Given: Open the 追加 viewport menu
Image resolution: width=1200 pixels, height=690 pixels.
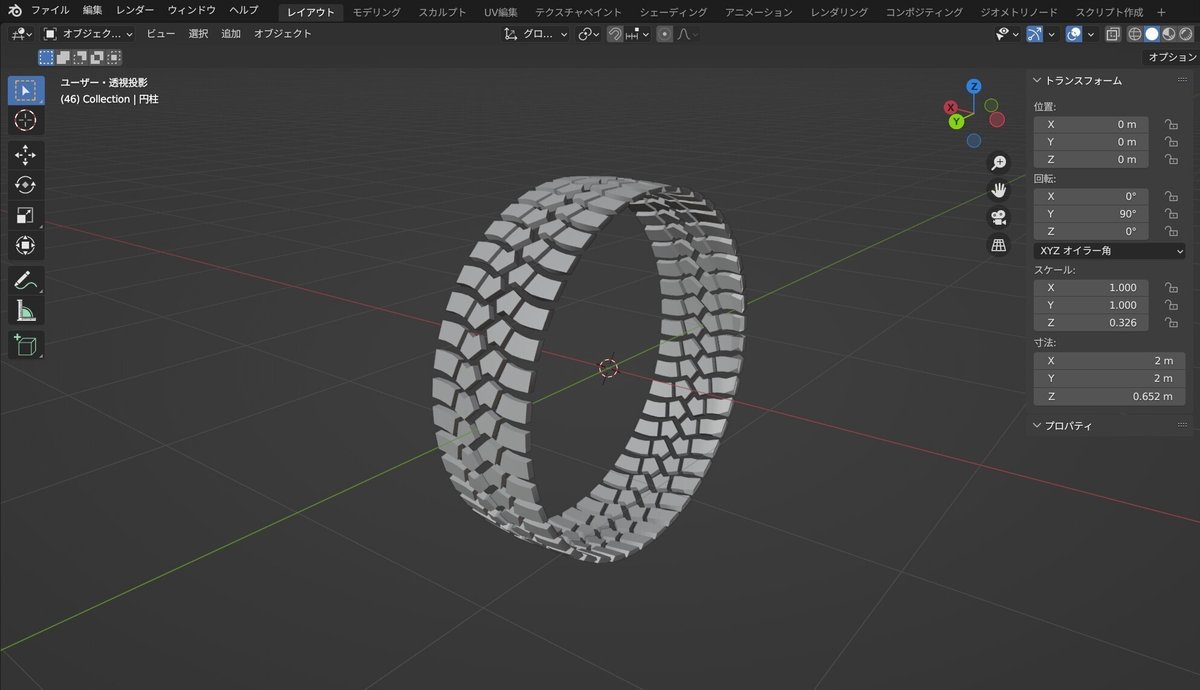Looking at the screenshot, I should click(x=231, y=34).
